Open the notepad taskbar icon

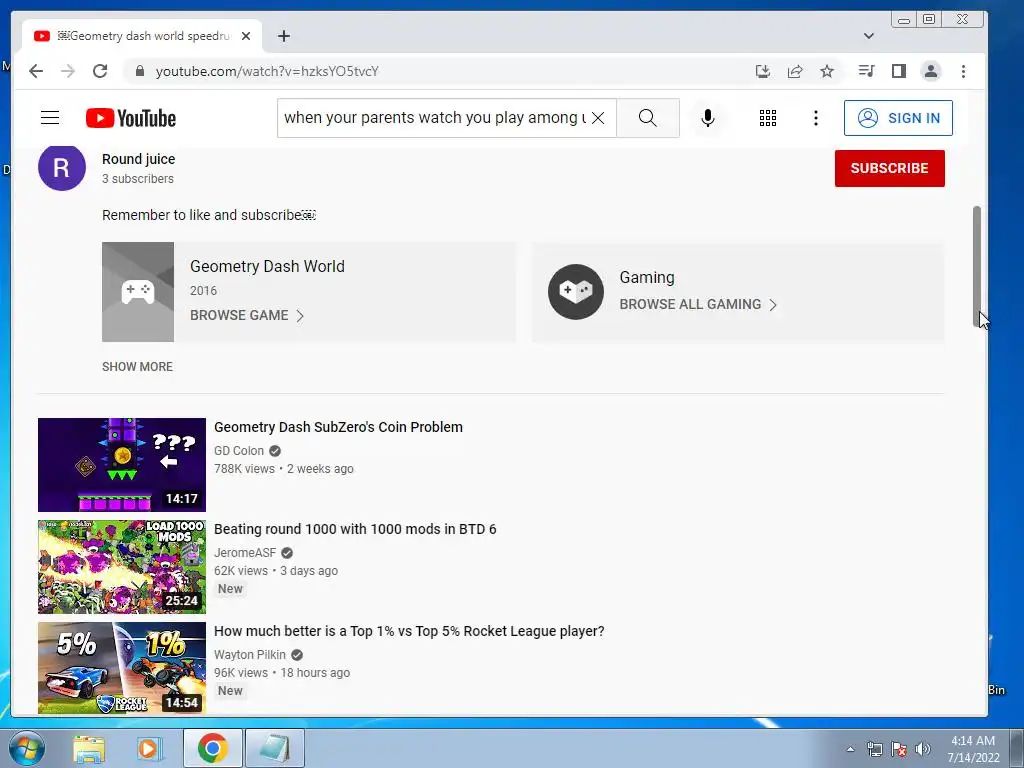275,748
